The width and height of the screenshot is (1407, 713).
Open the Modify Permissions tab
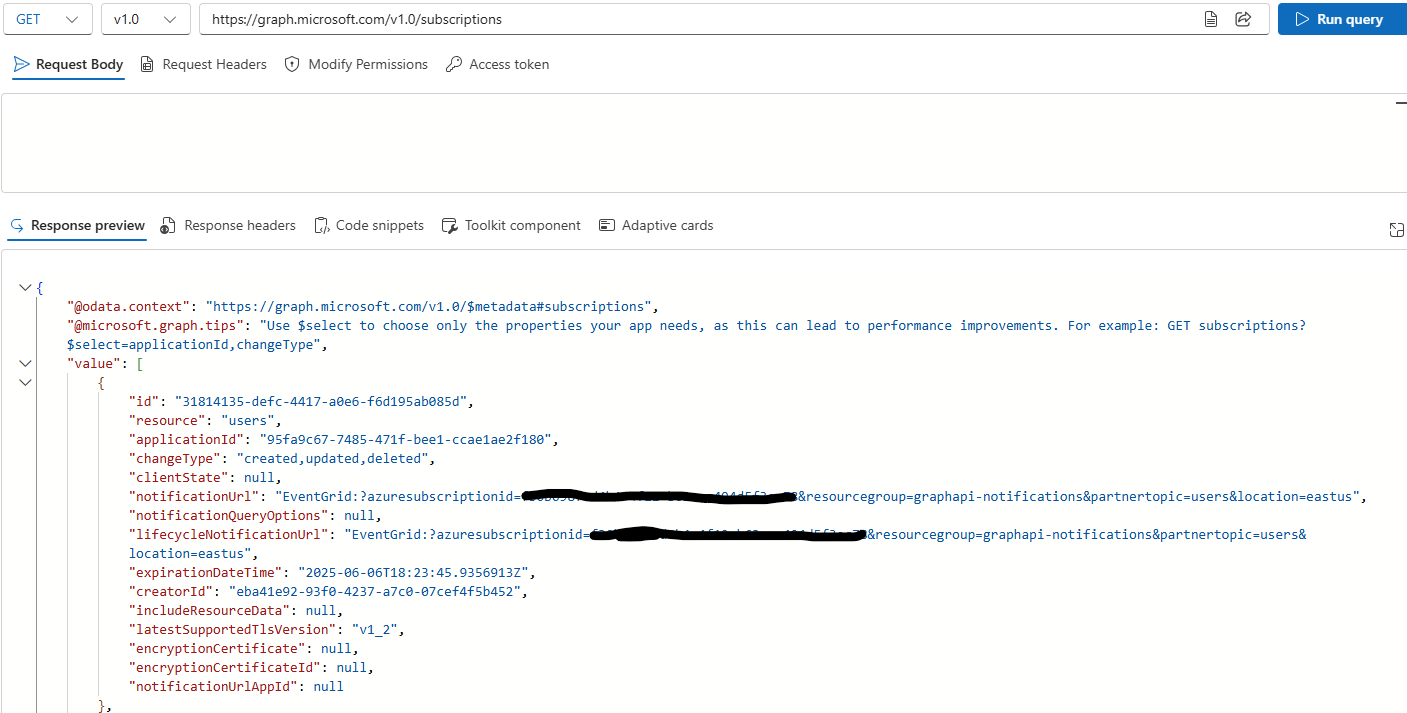(356, 65)
